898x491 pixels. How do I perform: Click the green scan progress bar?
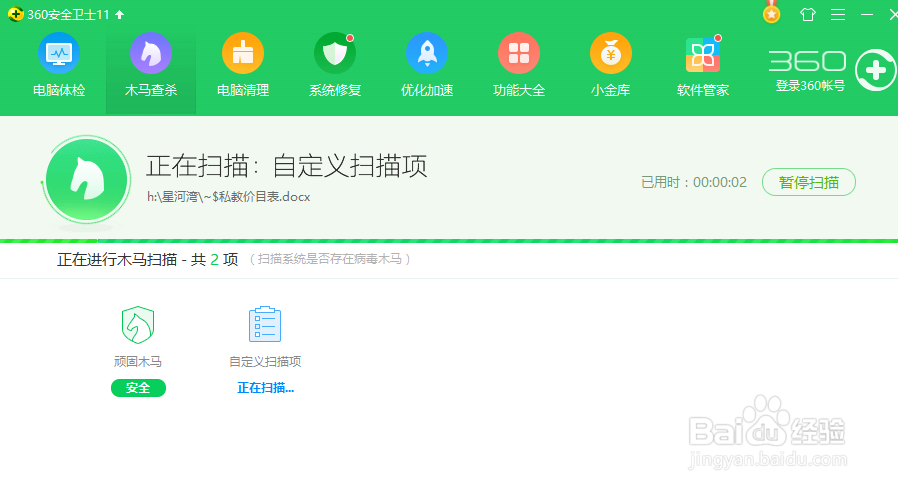pyautogui.click(x=449, y=241)
